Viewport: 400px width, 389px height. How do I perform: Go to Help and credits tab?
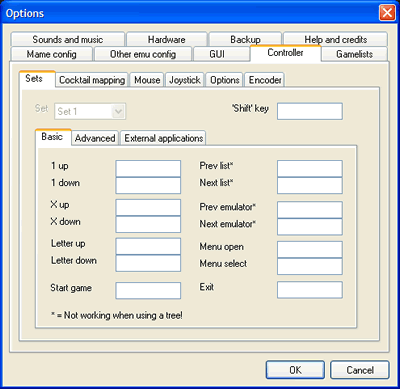335,39
